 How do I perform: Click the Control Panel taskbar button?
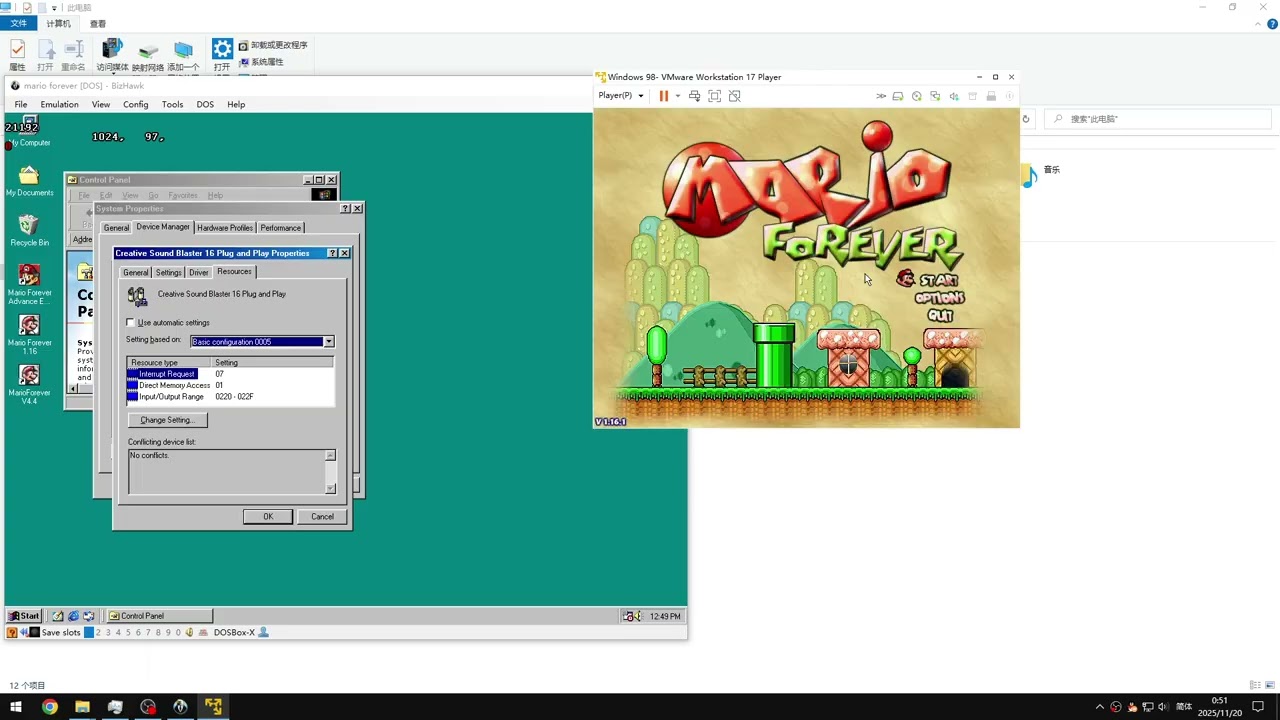[x=159, y=616]
